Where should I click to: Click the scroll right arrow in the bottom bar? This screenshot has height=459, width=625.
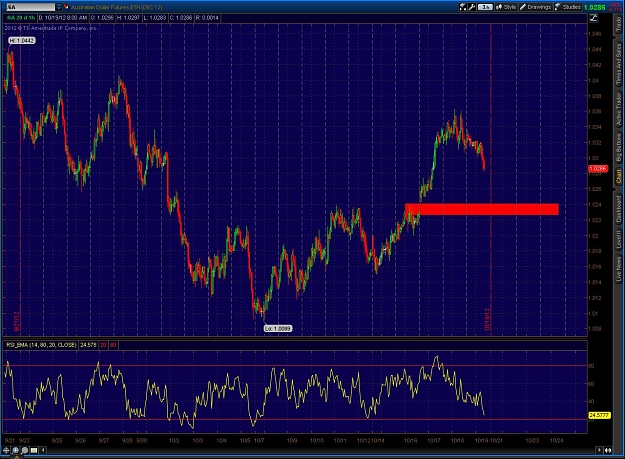(599, 450)
